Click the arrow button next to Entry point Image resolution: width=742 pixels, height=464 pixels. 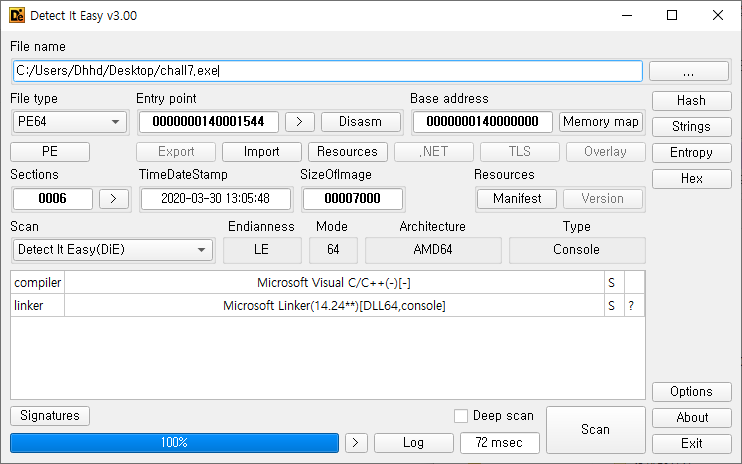[x=300, y=122]
